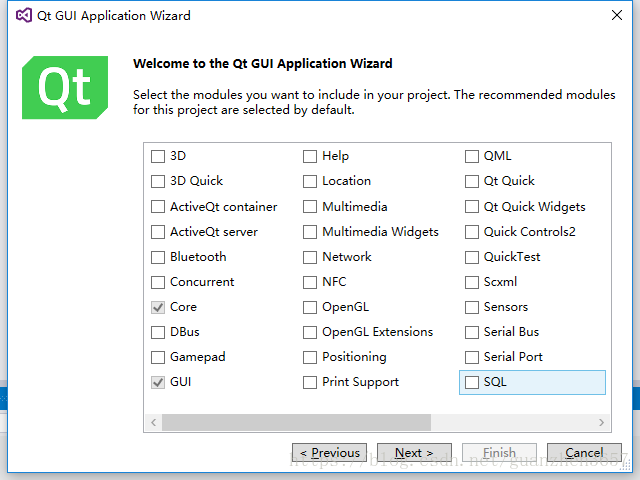This screenshot has height=480, width=640.
Task: Tick the Qt Quick checkbox
Action: pos(472,181)
